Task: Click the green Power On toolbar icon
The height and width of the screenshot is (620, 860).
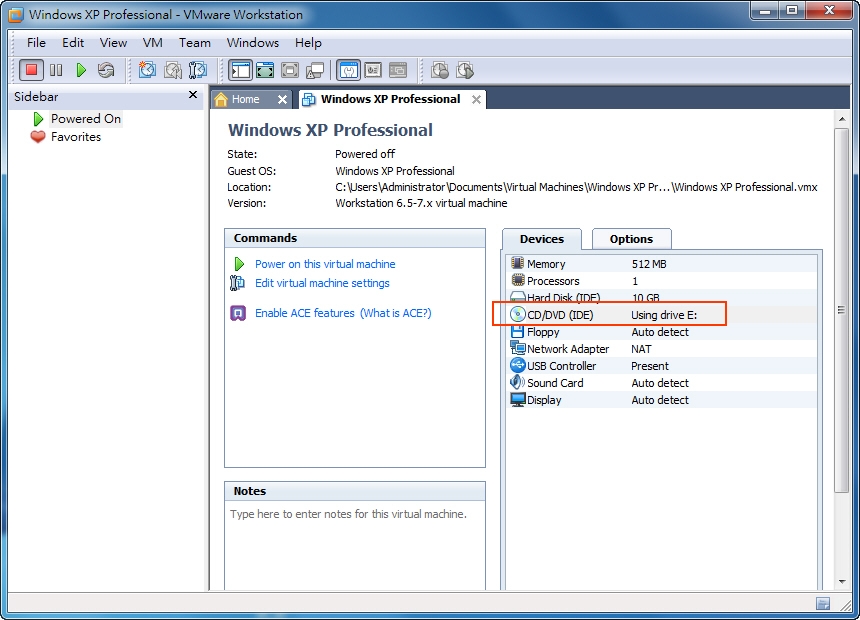Action: [x=81, y=70]
